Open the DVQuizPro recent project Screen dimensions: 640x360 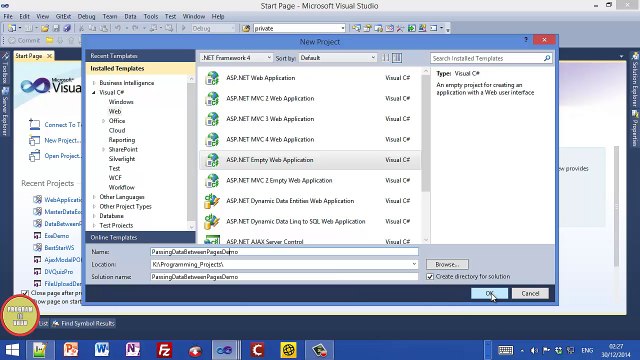pos(59,272)
